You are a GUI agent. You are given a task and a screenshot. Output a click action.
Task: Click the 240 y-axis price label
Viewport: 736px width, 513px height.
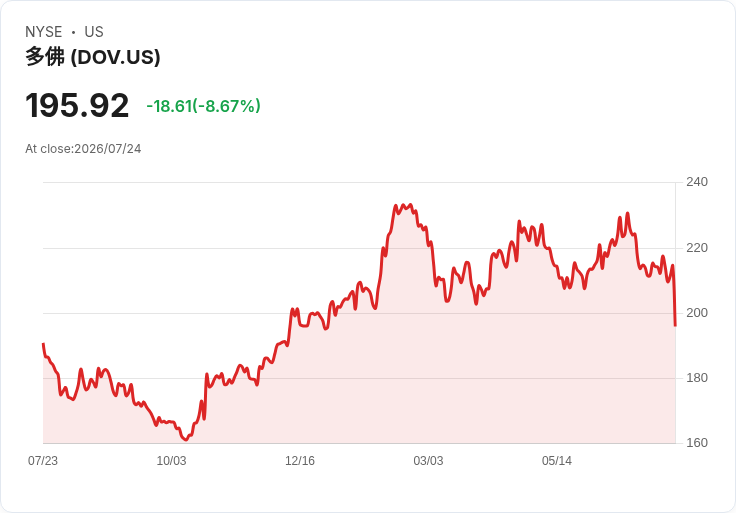click(x=697, y=182)
